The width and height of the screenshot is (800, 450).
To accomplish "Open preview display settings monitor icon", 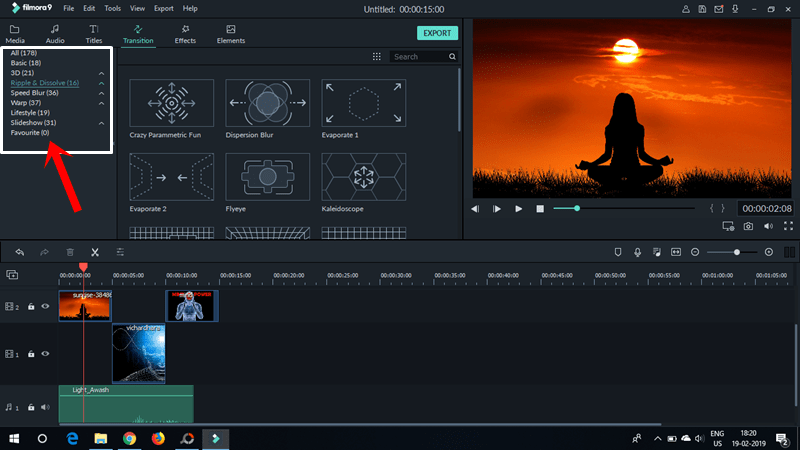I will [x=728, y=226].
